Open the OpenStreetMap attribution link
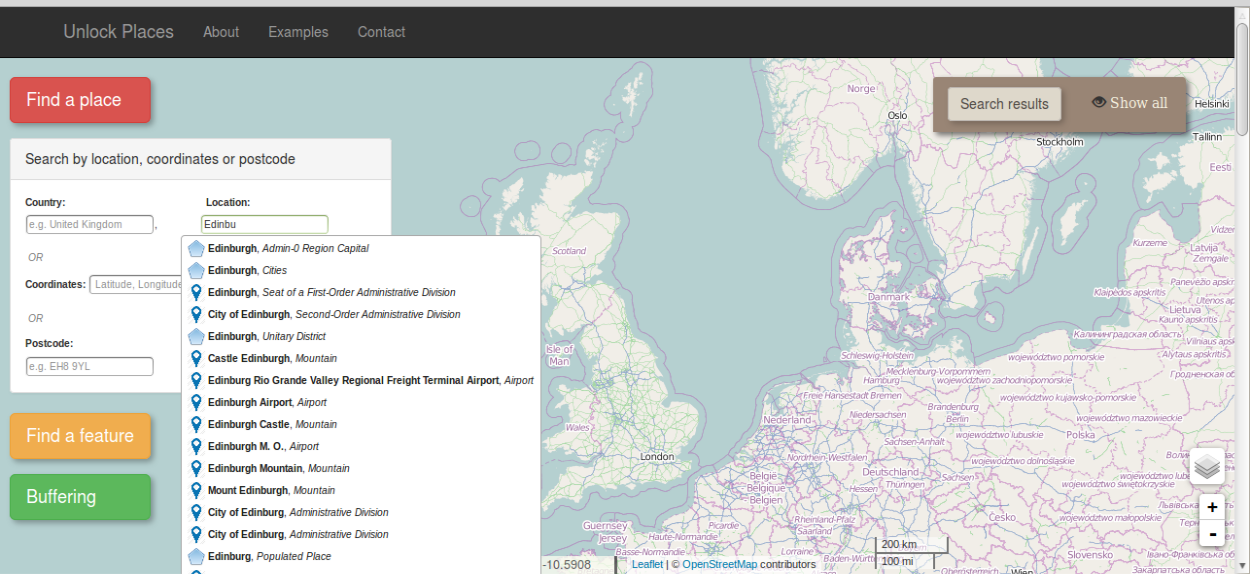Image resolution: width=1250 pixels, height=574 pixels. point(719,565)
